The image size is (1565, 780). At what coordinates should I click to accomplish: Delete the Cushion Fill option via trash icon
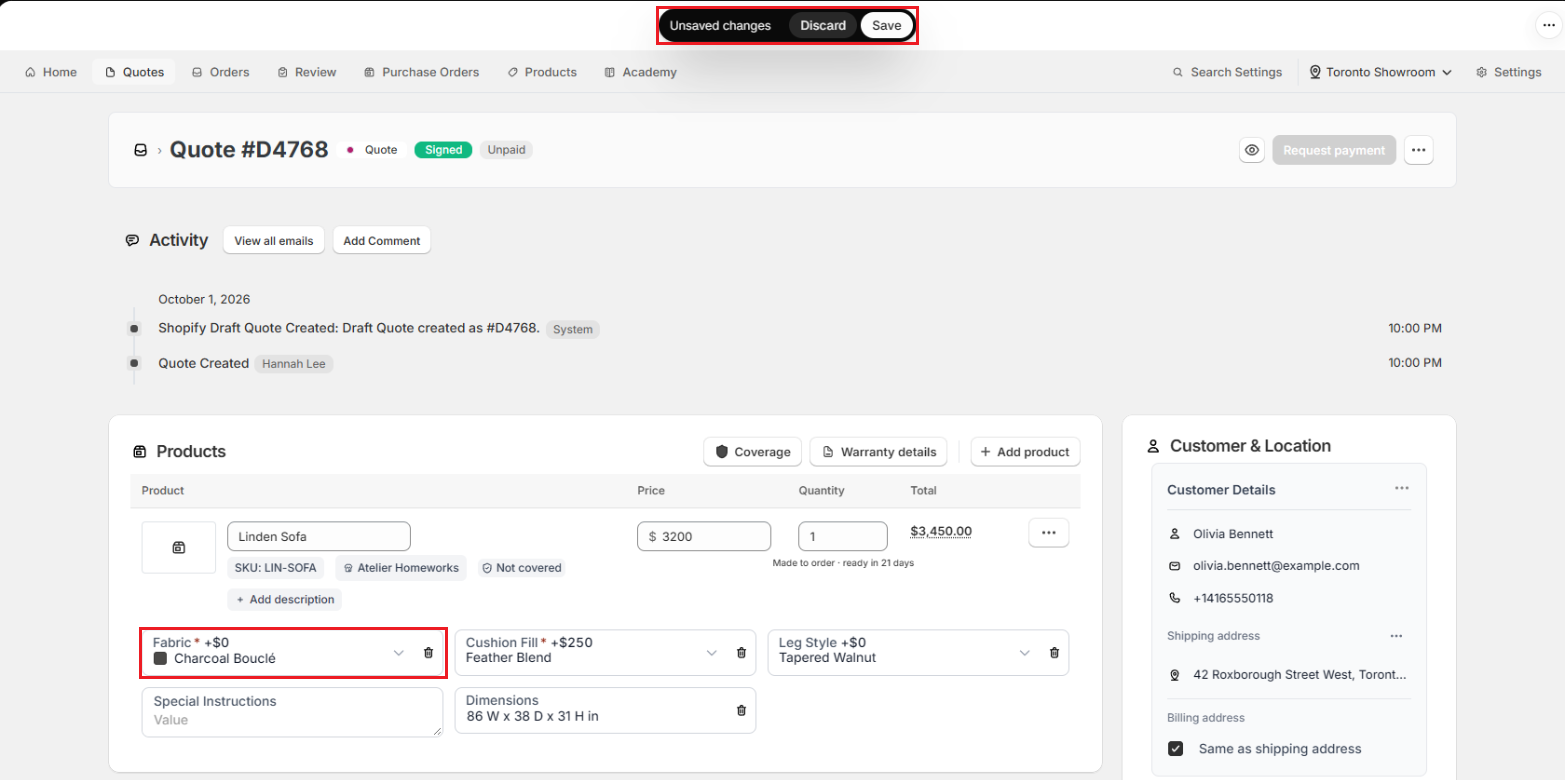click(741, 652)
